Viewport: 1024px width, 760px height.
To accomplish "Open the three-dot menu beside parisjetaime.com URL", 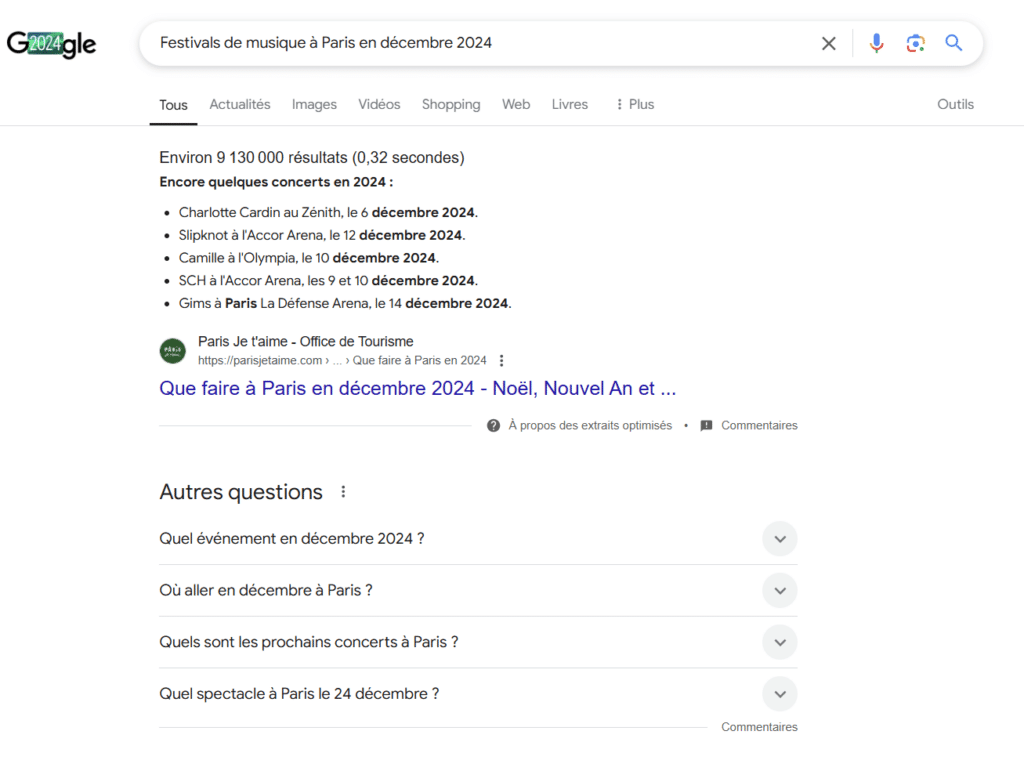I will (502, 360).
